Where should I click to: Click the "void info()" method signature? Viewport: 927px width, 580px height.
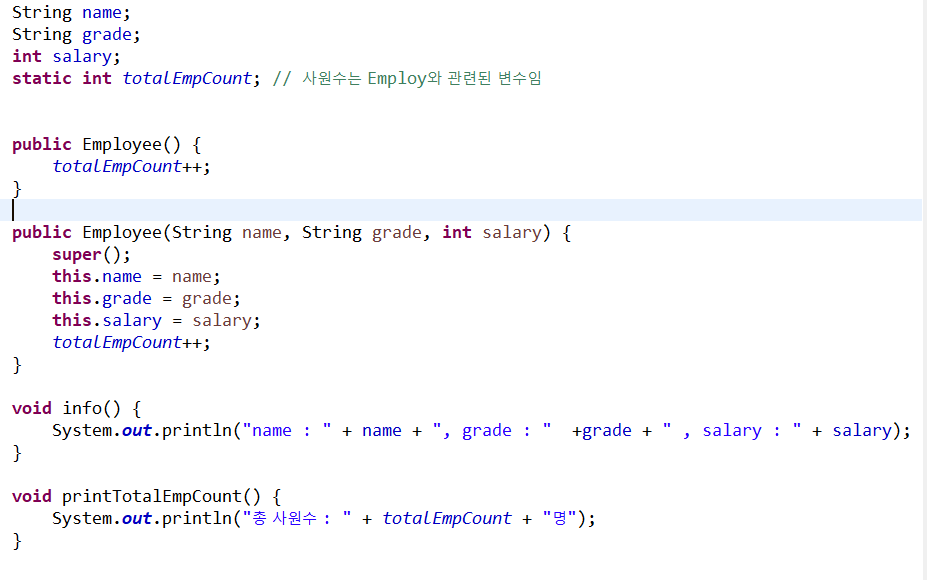click(66, 408)
